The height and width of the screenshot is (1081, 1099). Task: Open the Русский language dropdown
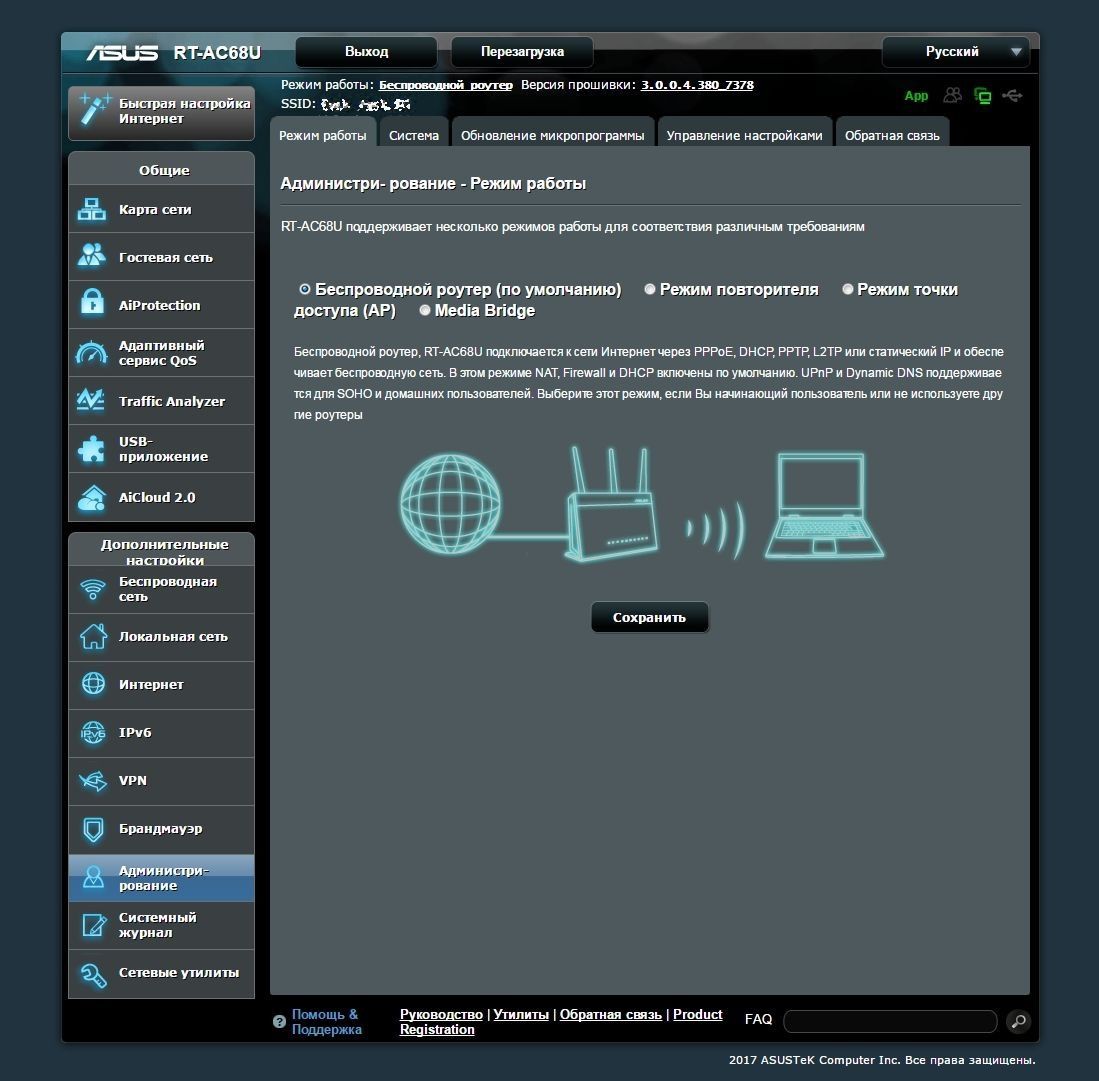click(x=956, y=52)
